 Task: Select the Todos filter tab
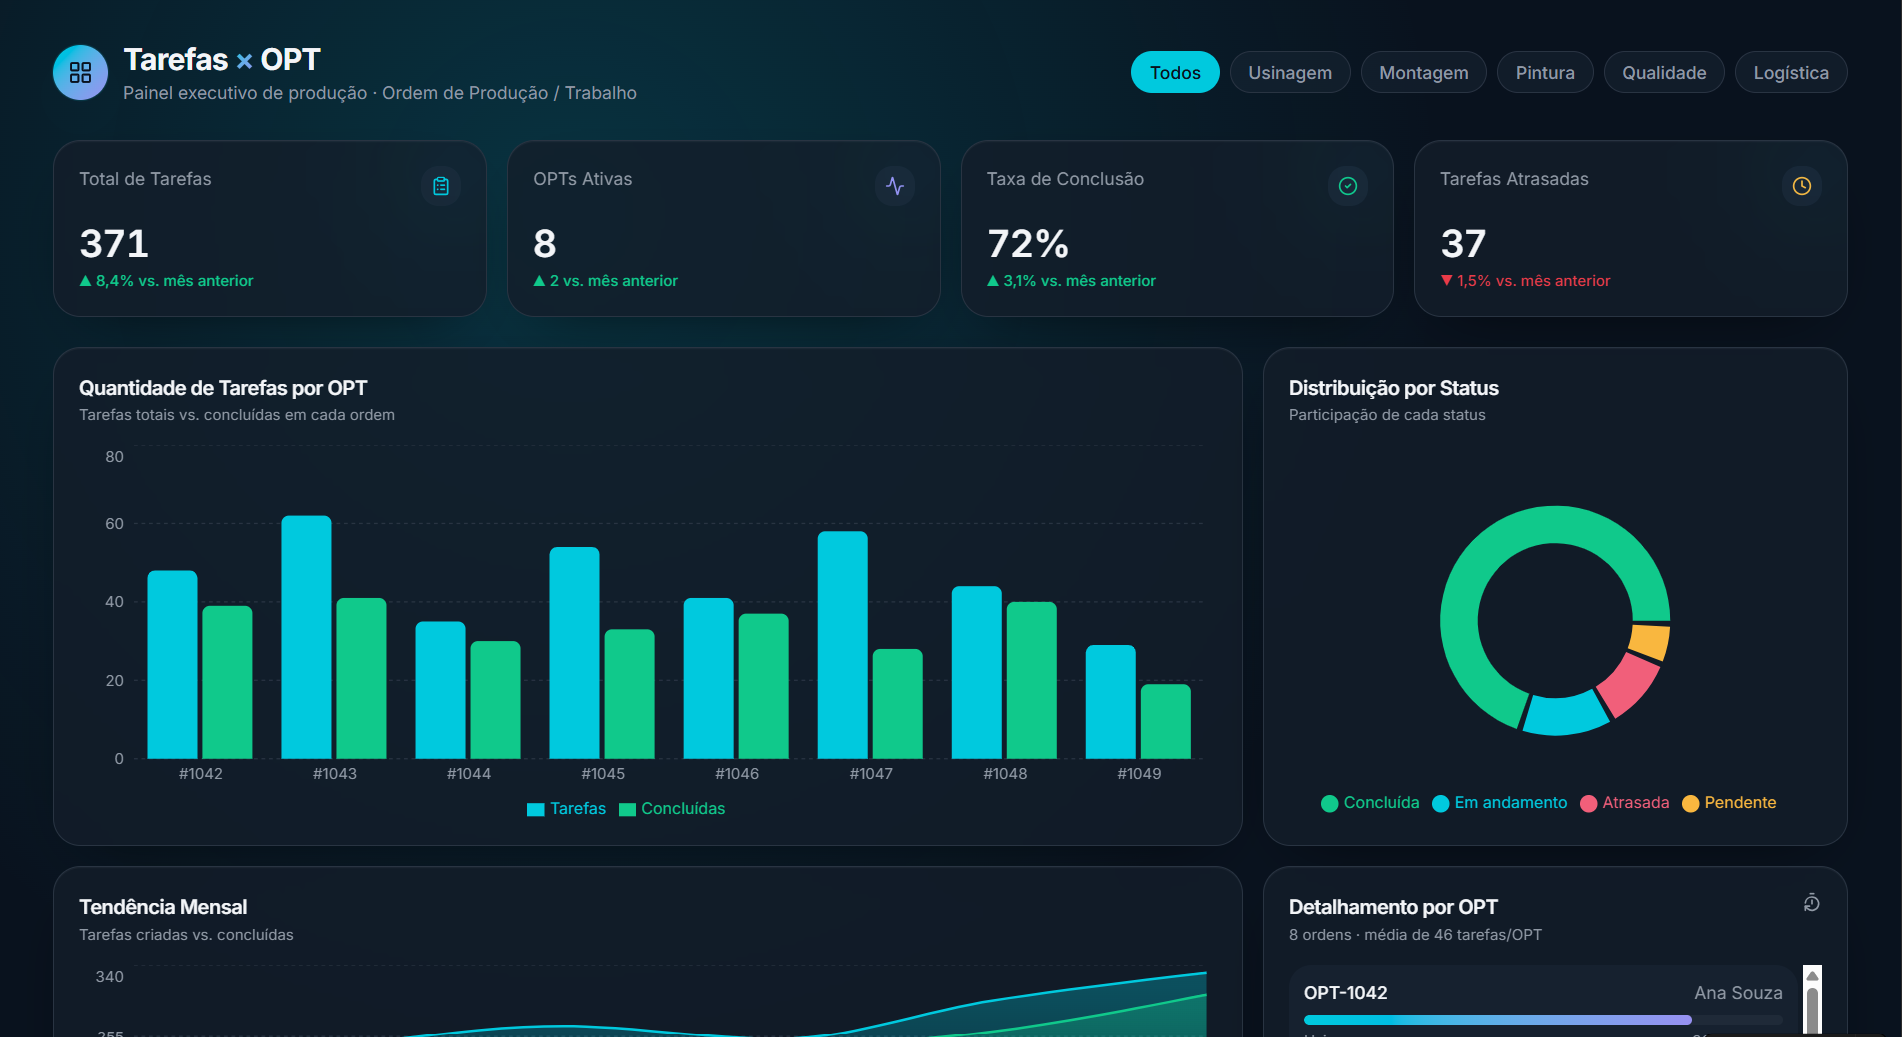point(1175,72)
